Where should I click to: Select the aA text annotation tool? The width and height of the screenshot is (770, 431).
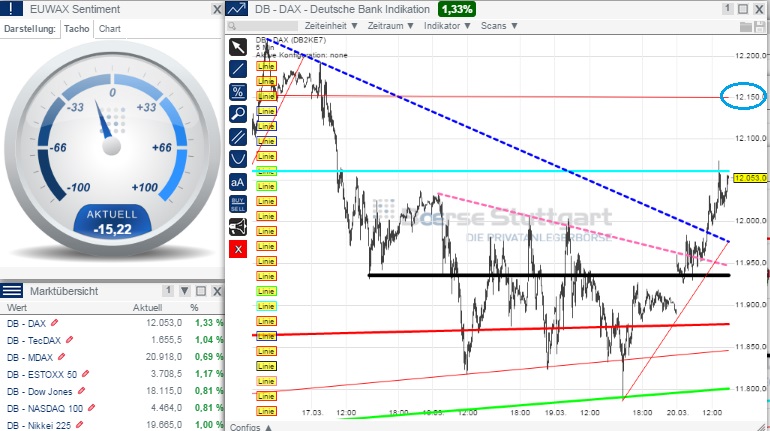[238, 182]
